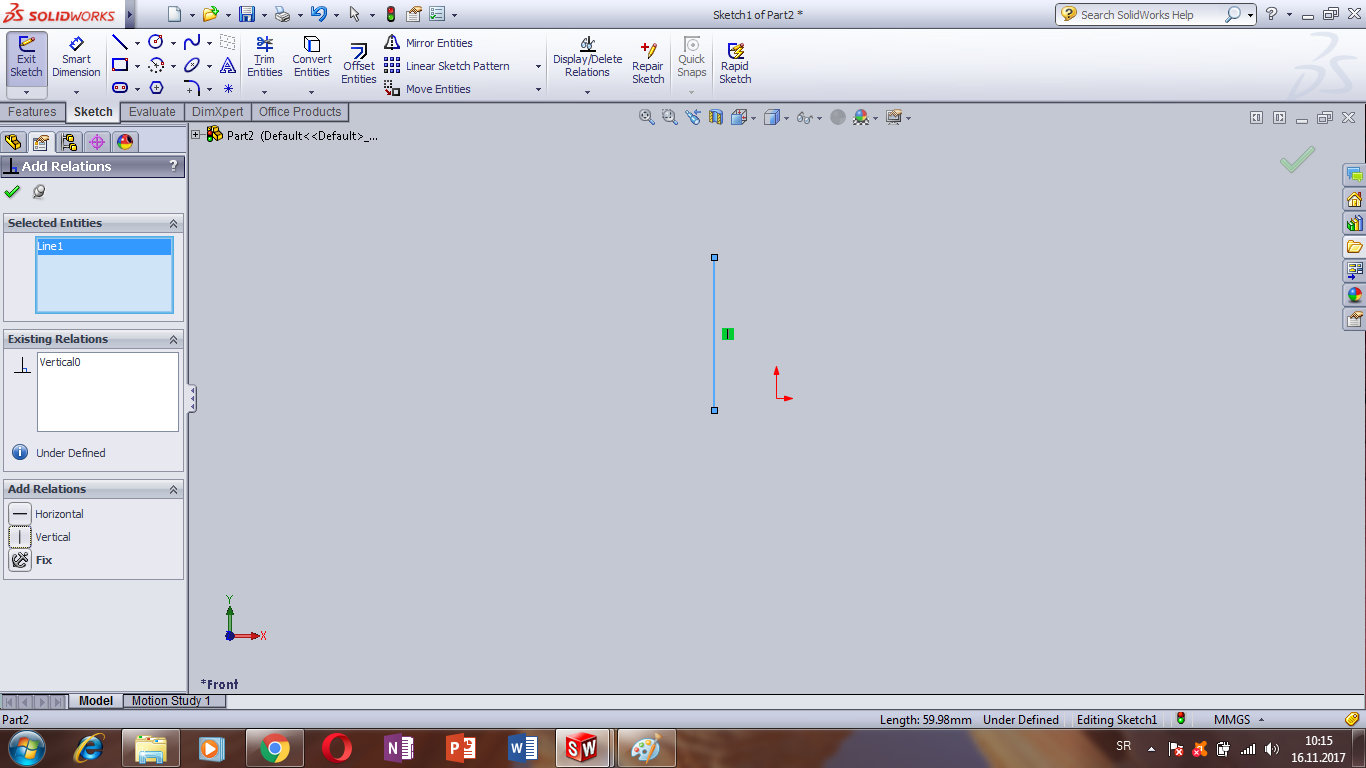Click Mirror Entities

428,43
